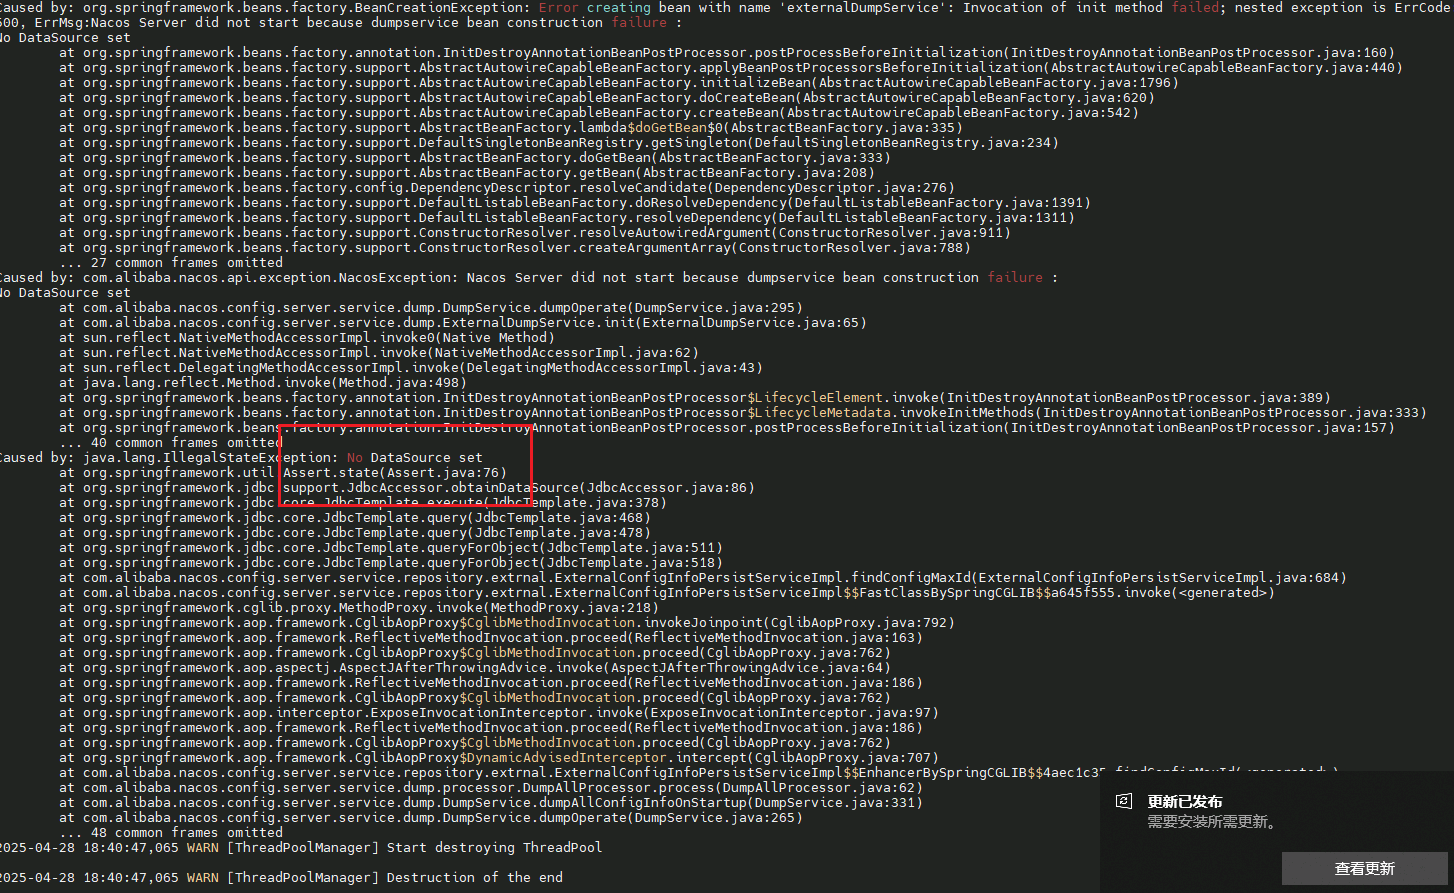
Task: Click the DefaultSingletonBeanRegistry.getSingleton line
Action: point(558,142)
